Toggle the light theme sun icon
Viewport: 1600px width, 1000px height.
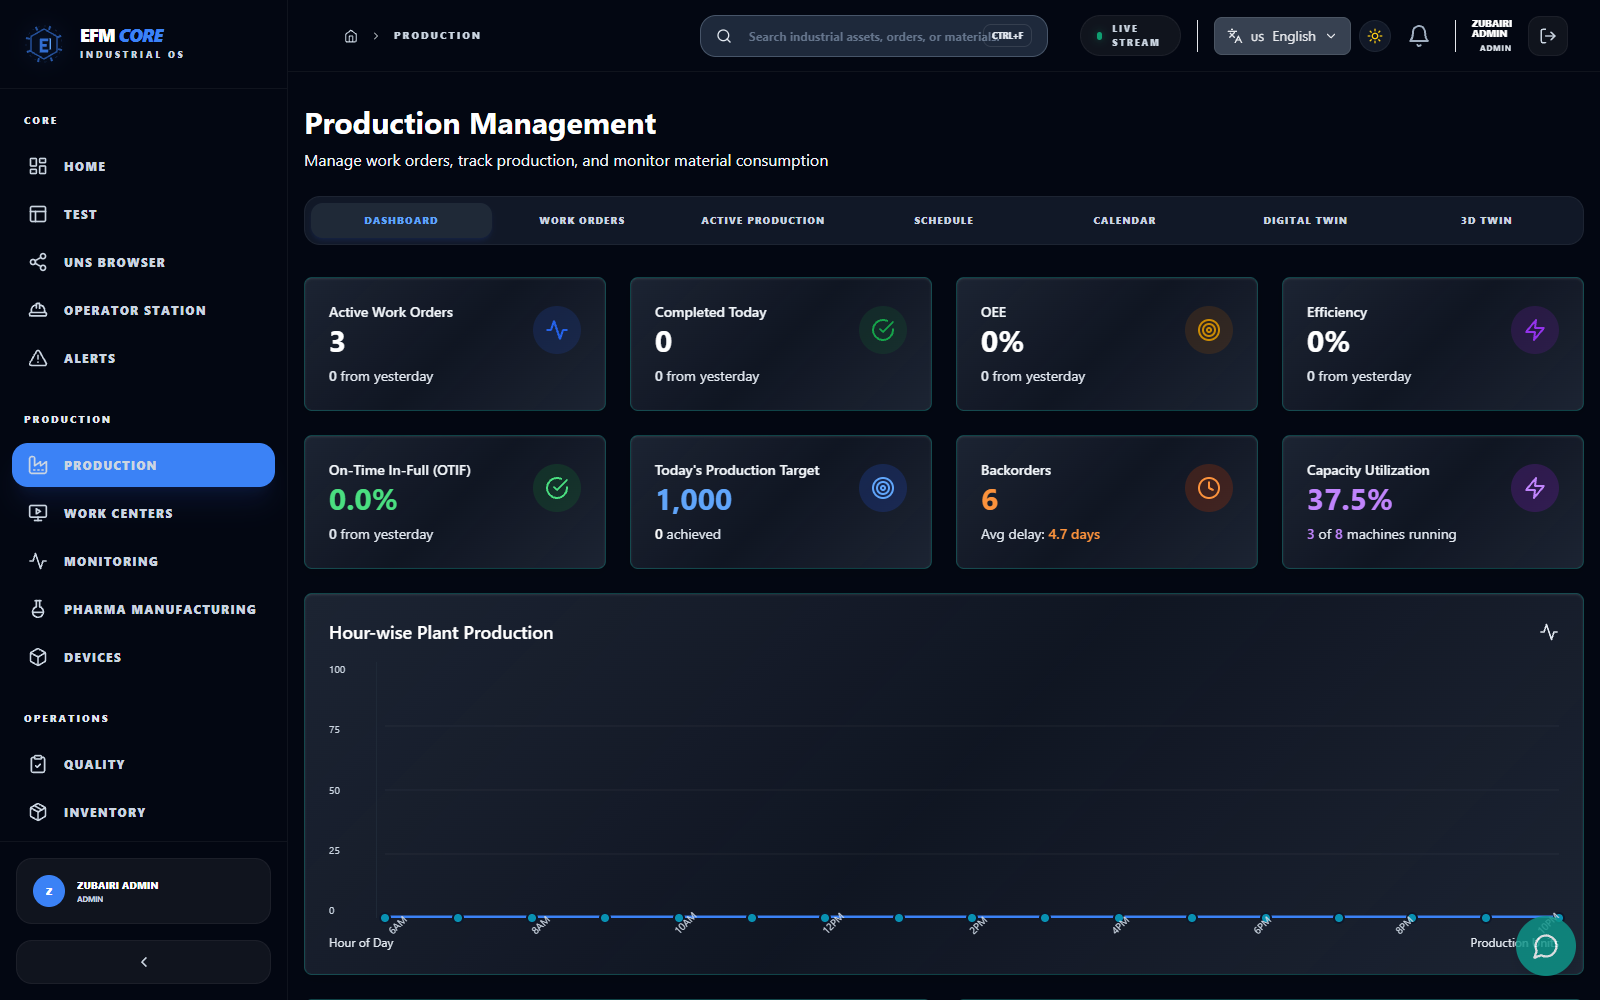tap(1375, 36)
